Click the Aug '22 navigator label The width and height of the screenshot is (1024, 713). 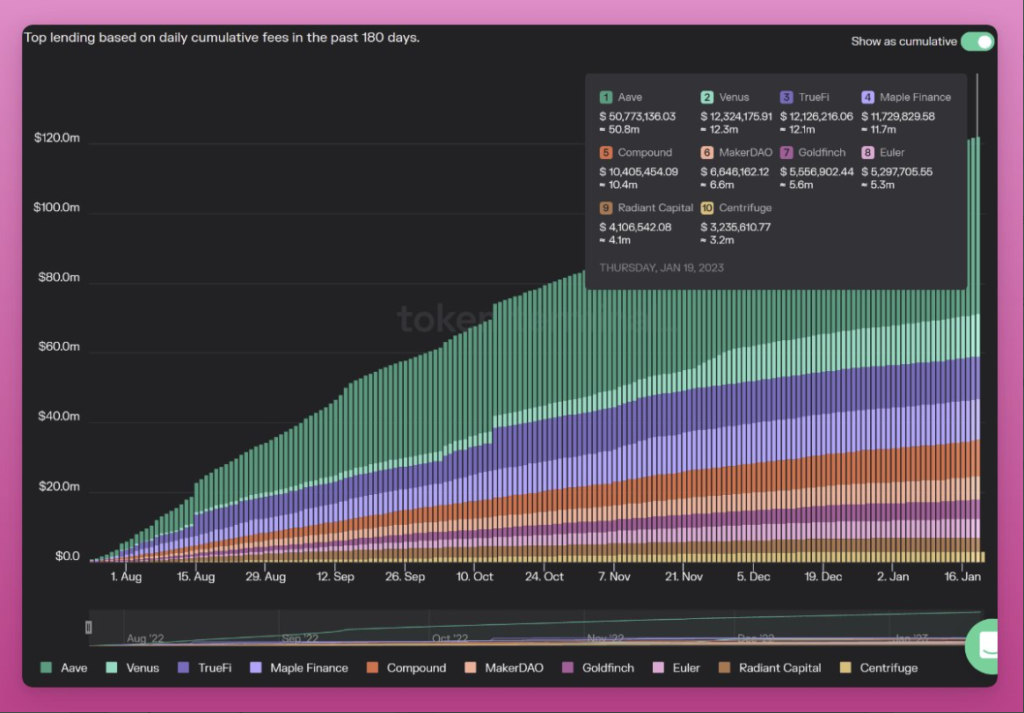point(145,639)
